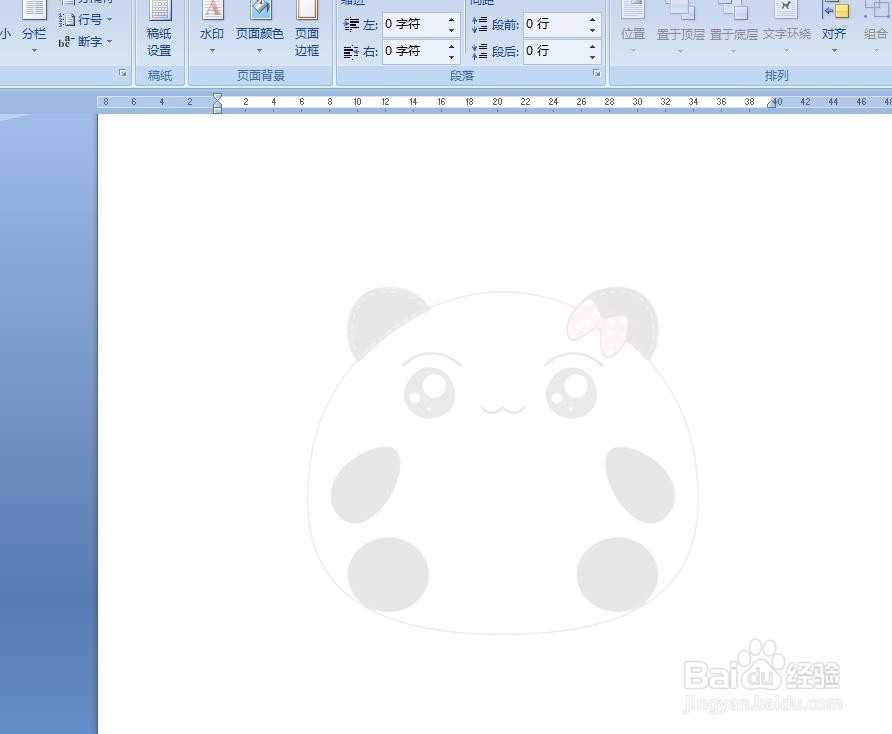Increase the 段后 spacing value
892x734 pixels.
click(593, 46)
